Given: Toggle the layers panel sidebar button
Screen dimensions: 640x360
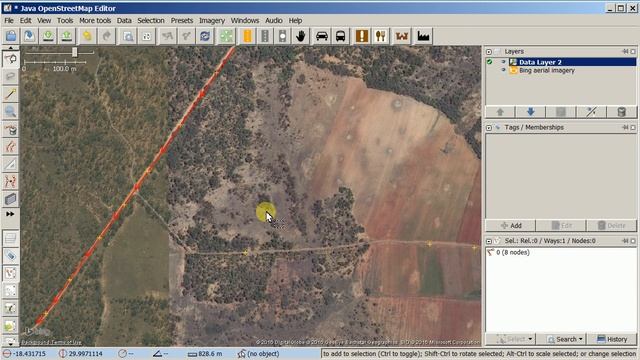Looking at the screenshot, I should (11, 238).
